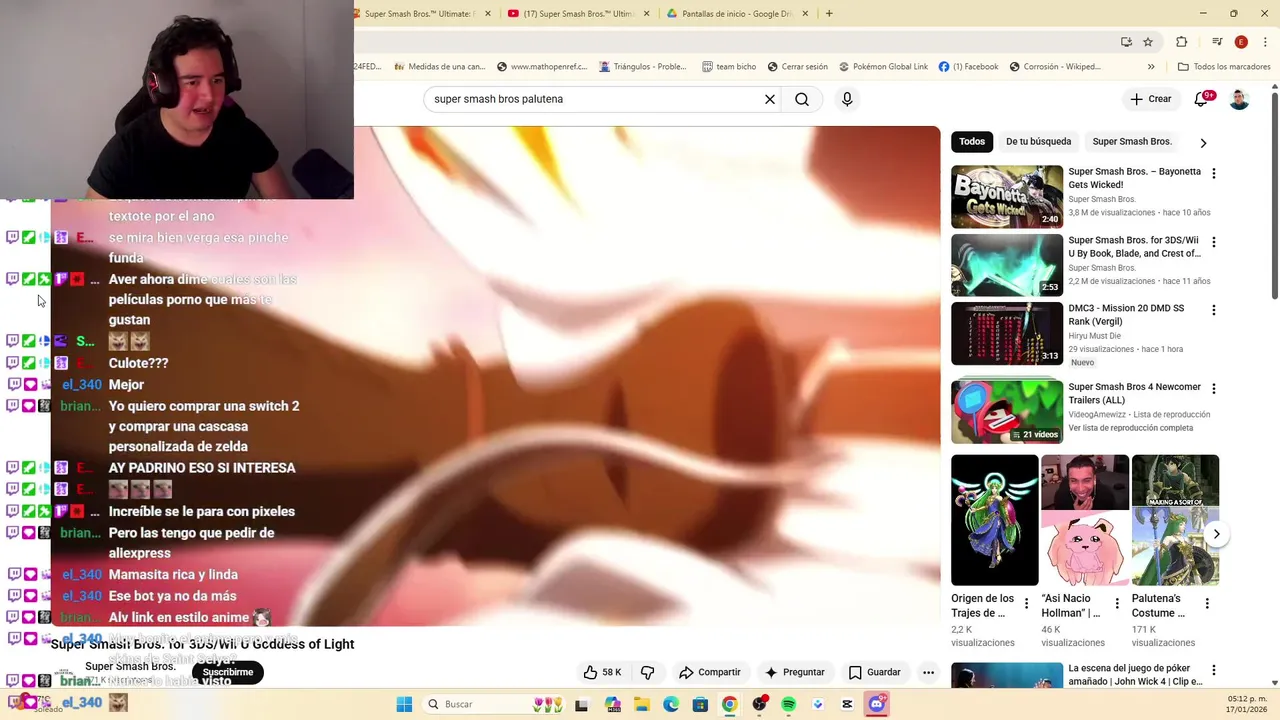This screenshot has height=720, width=1280.
Task: Open By Book, Blade, and Crest video thumbnail
Action: point(1007,265)
